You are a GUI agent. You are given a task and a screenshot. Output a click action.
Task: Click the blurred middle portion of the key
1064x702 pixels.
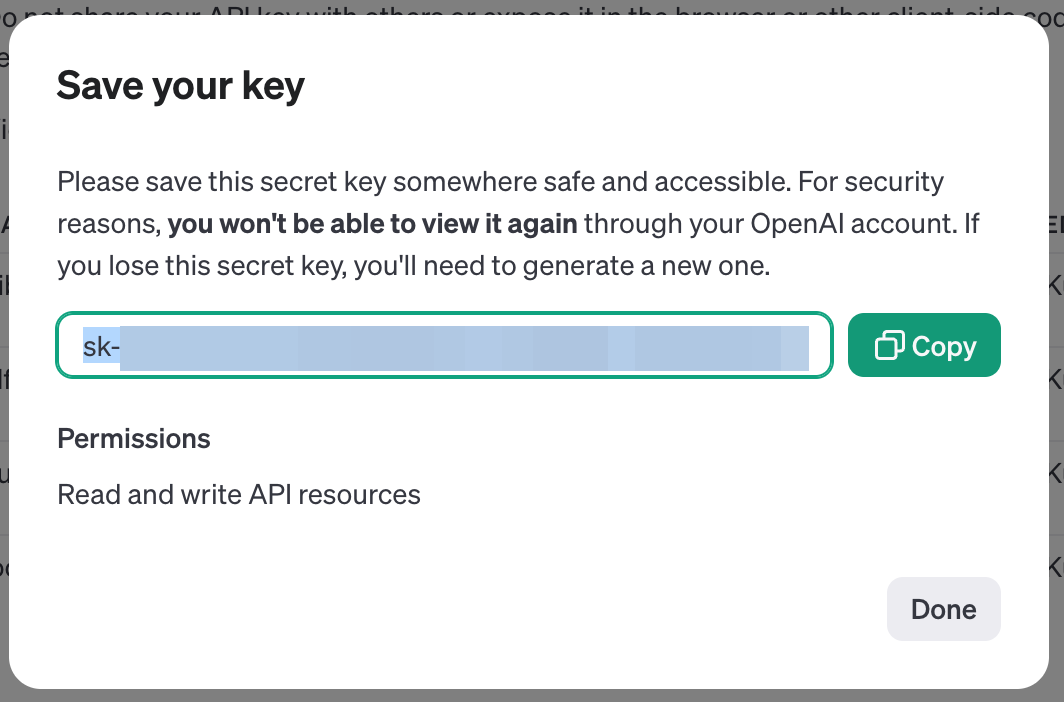[x=460, y=346]
